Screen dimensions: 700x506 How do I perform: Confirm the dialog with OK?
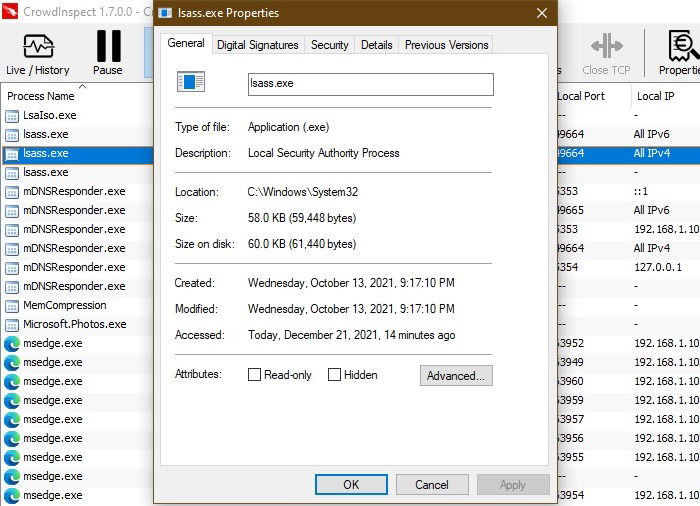[x=351, y=485]
